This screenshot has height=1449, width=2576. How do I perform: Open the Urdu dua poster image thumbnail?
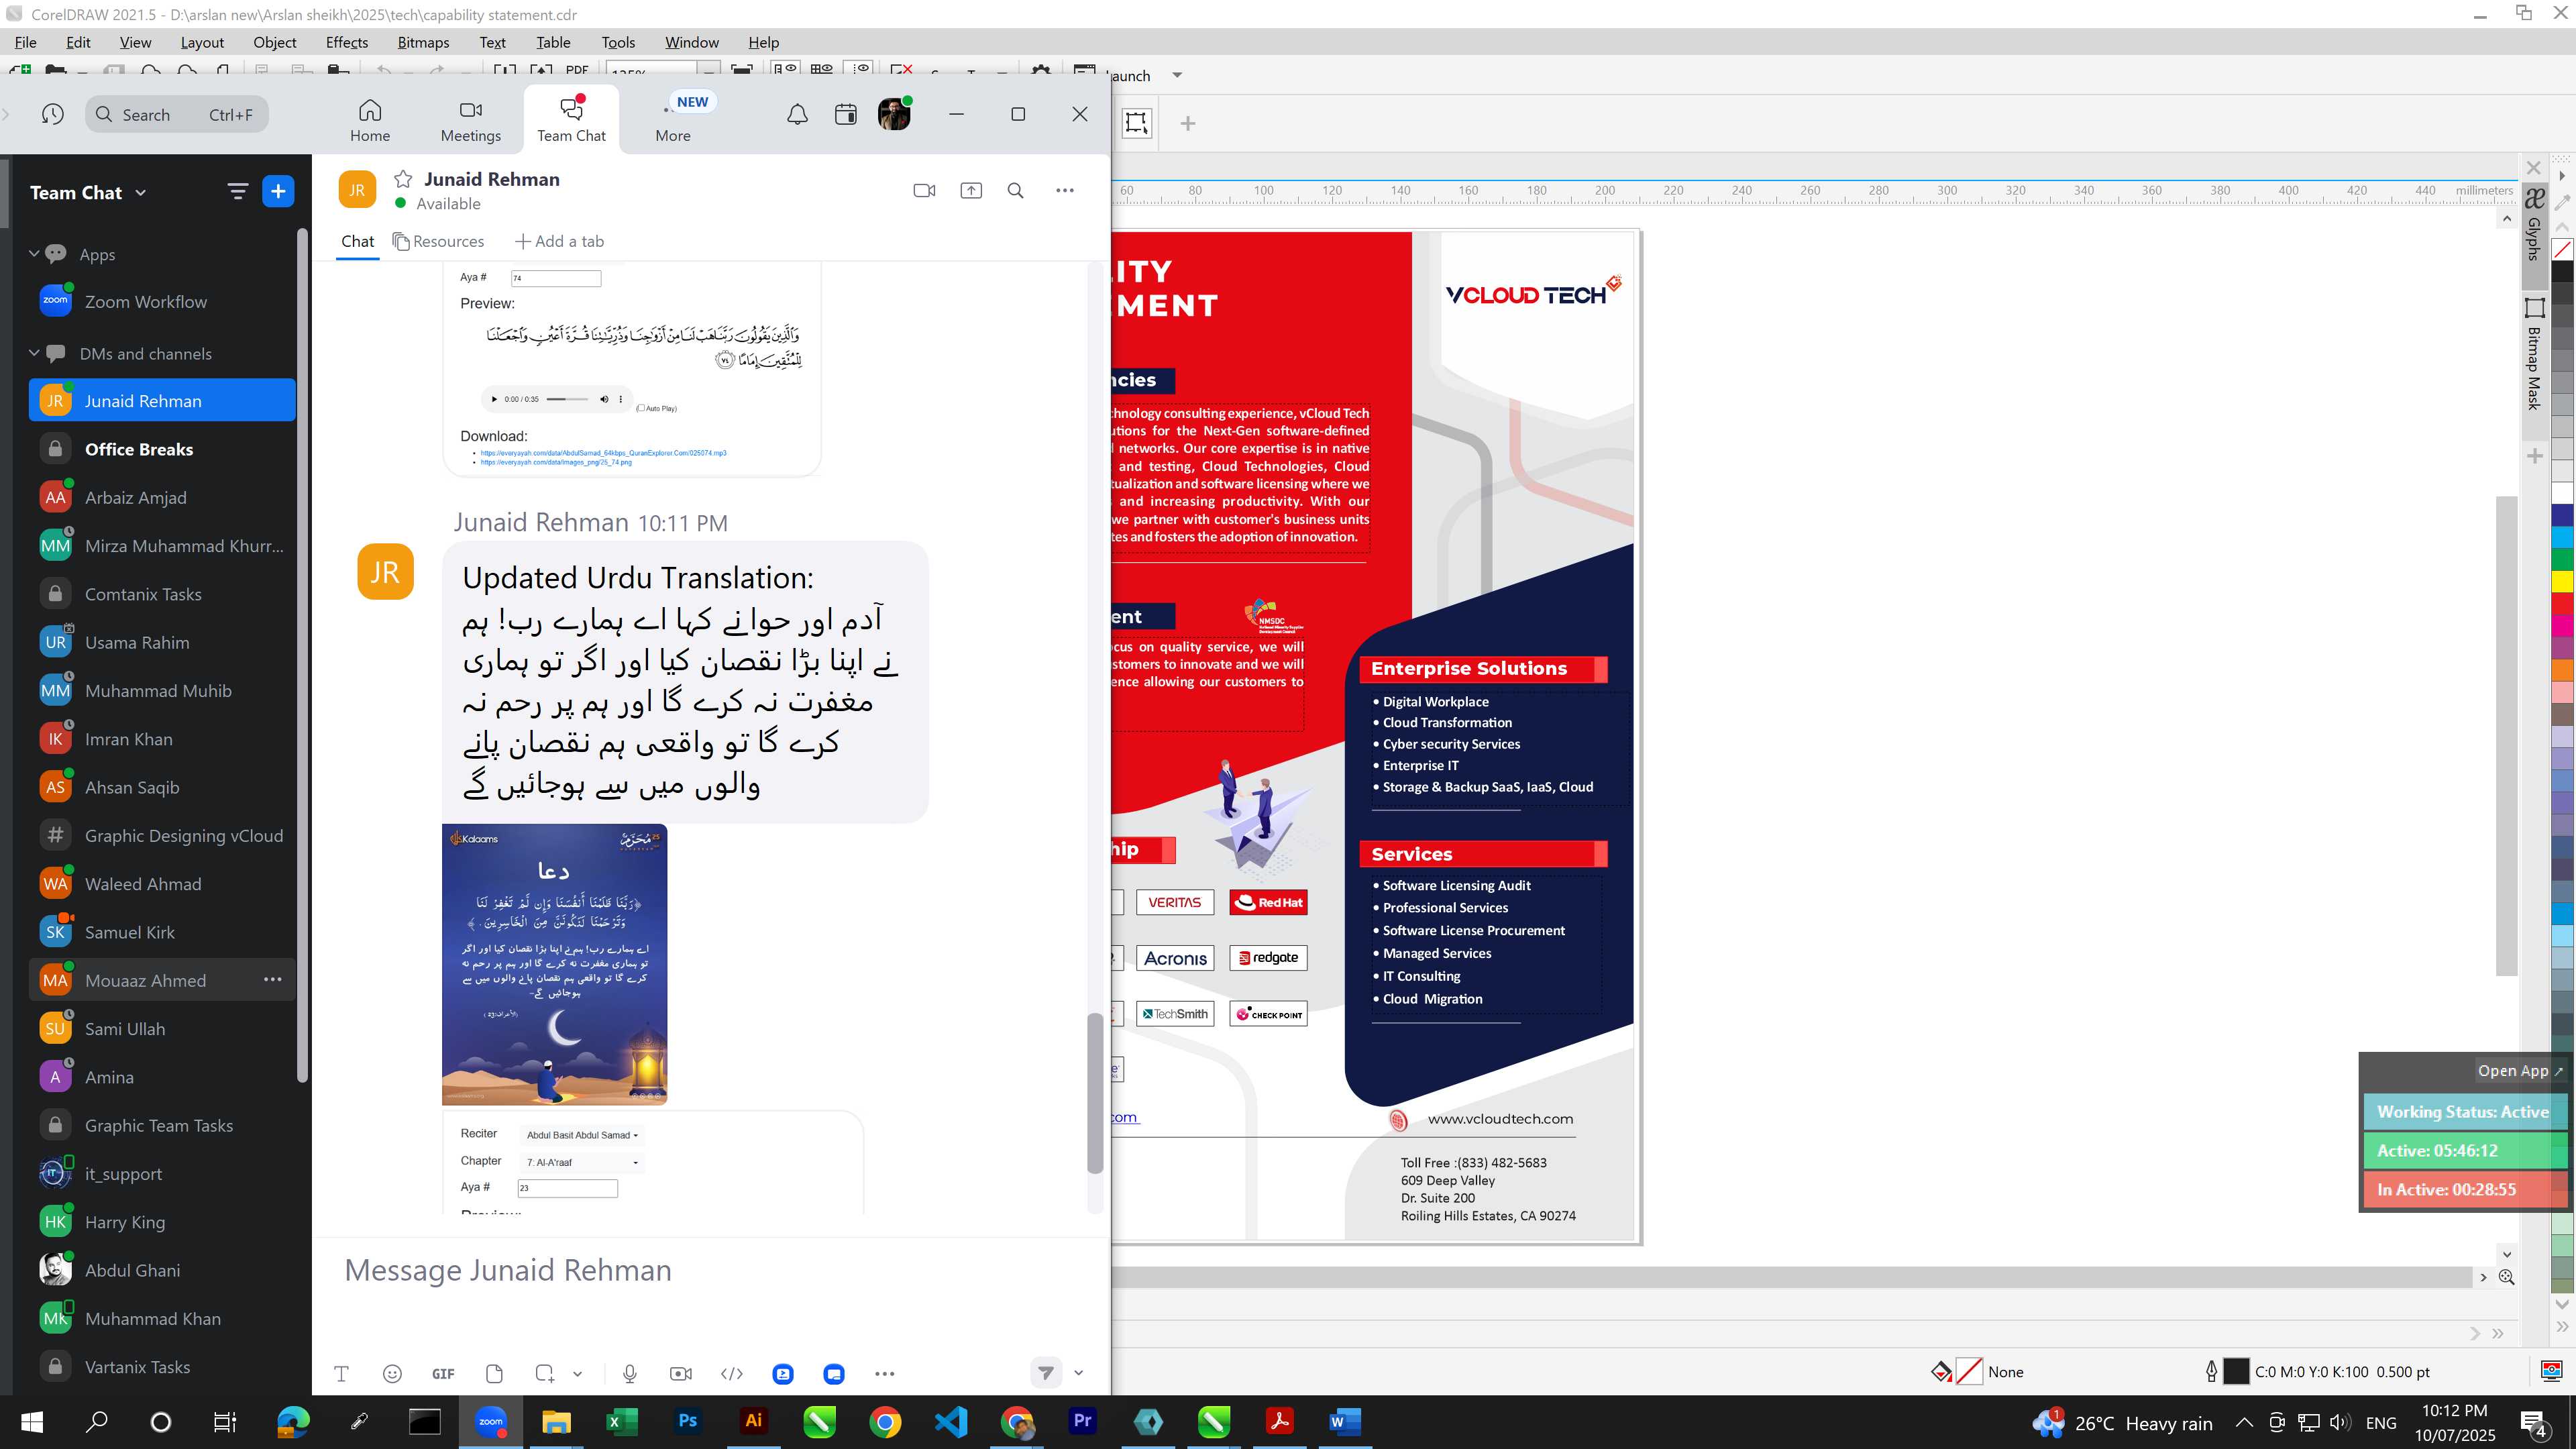[x=554, y=964]
